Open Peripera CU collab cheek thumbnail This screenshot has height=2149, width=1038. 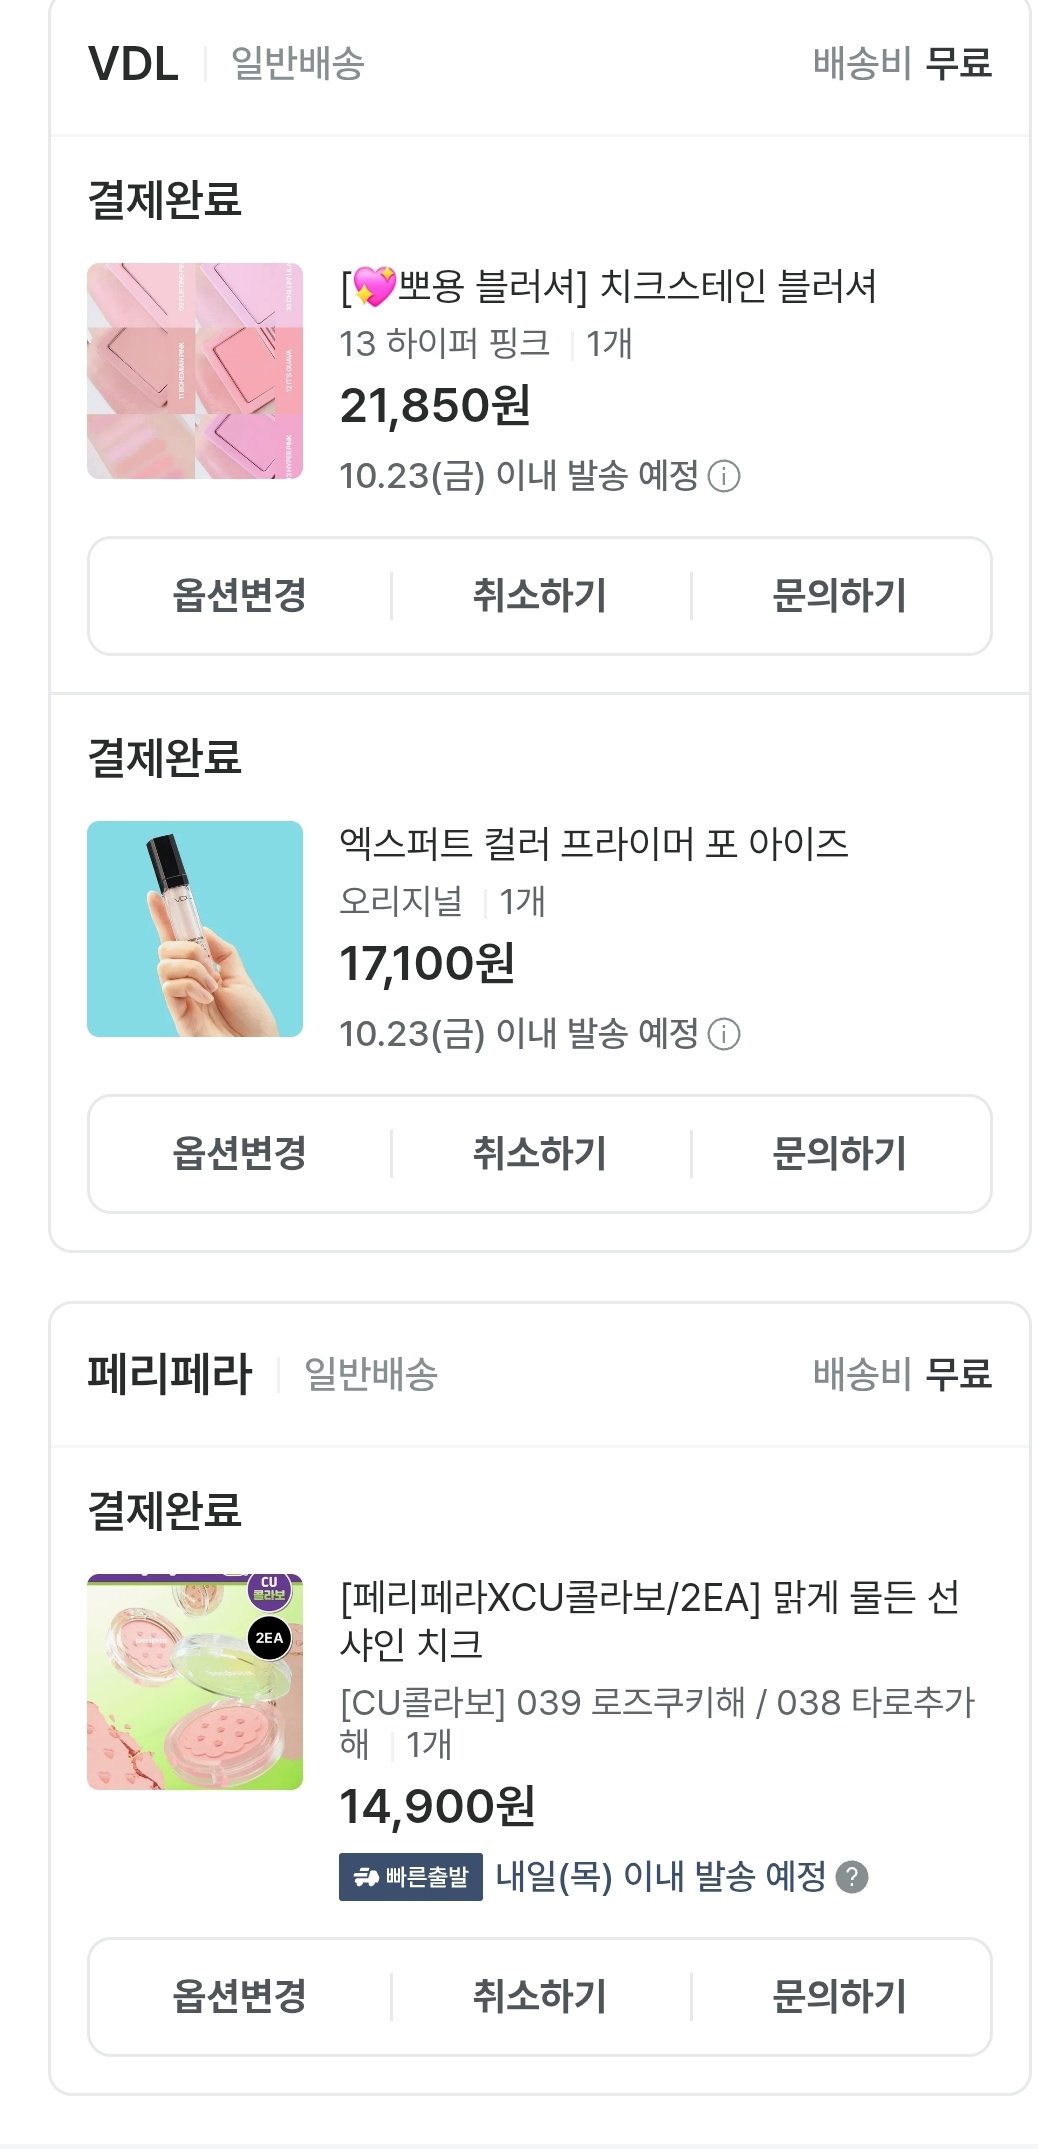195,1682
